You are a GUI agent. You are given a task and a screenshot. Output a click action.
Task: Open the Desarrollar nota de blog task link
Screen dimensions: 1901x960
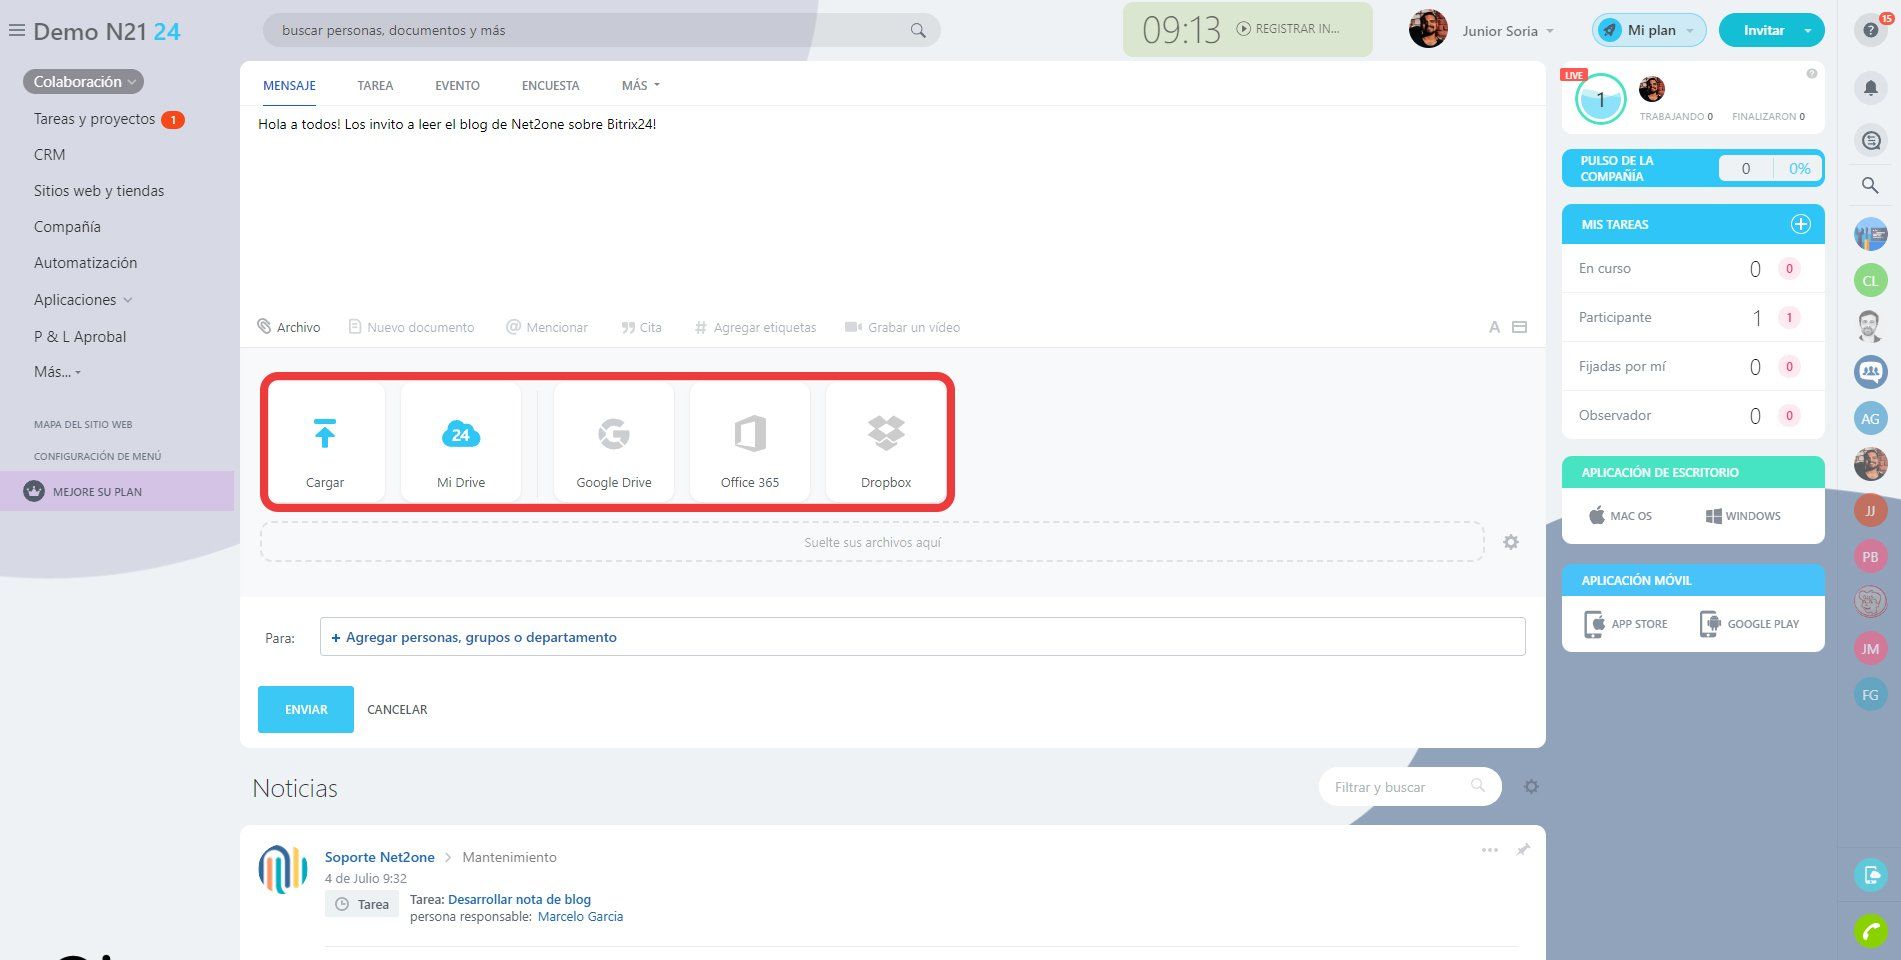pos(519,899)
